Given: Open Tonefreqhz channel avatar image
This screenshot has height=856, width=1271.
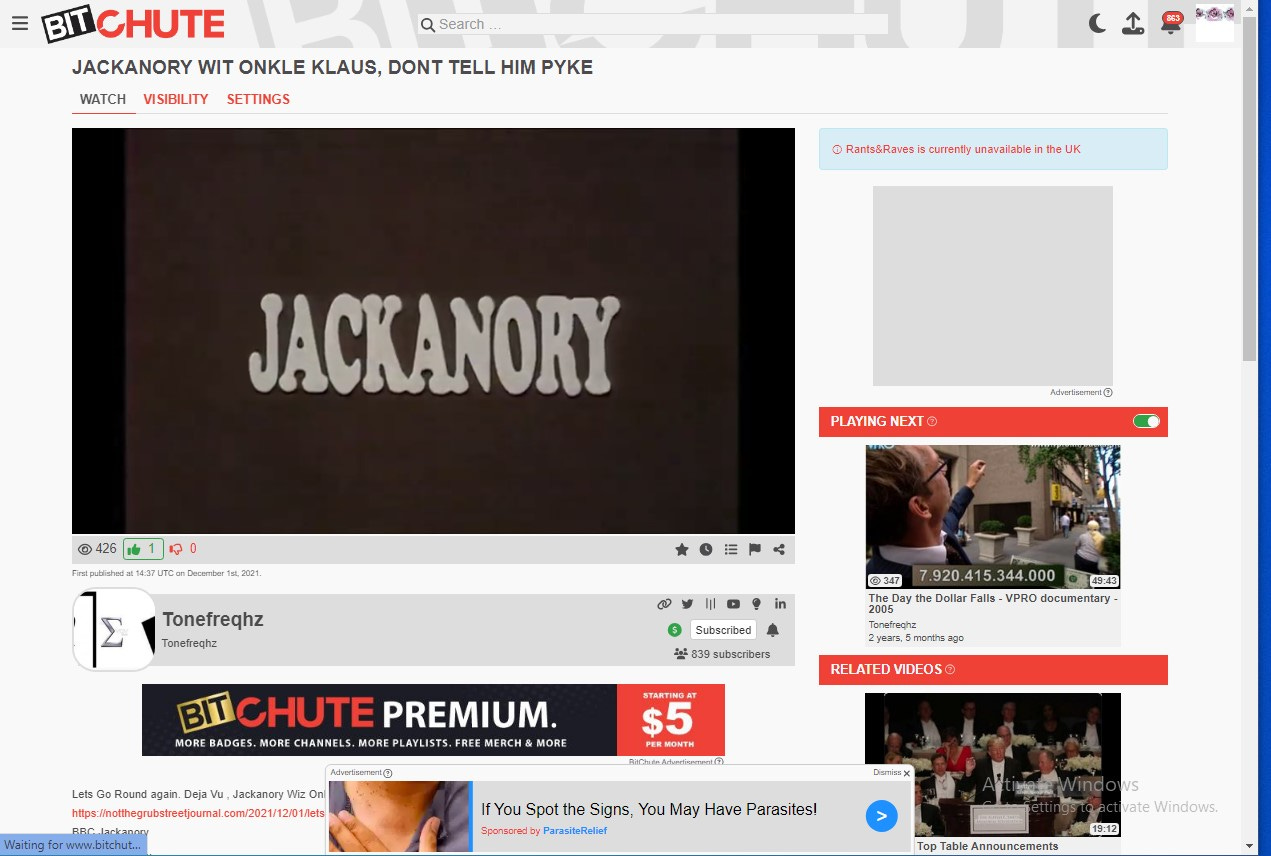Looking at the screenshot, I should tap(114, 630).
